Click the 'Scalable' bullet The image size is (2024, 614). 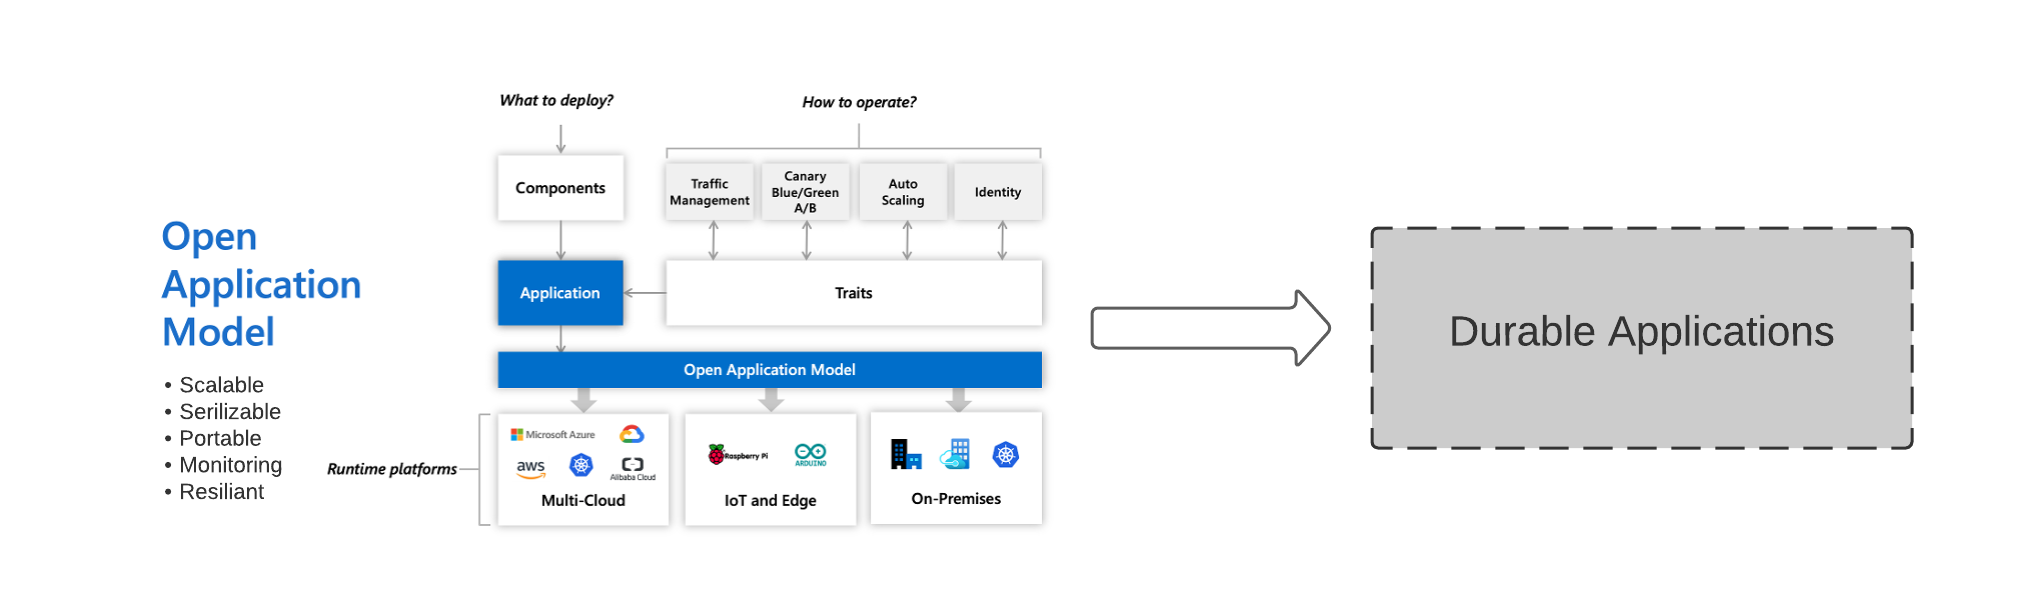[x=221, y=385]
